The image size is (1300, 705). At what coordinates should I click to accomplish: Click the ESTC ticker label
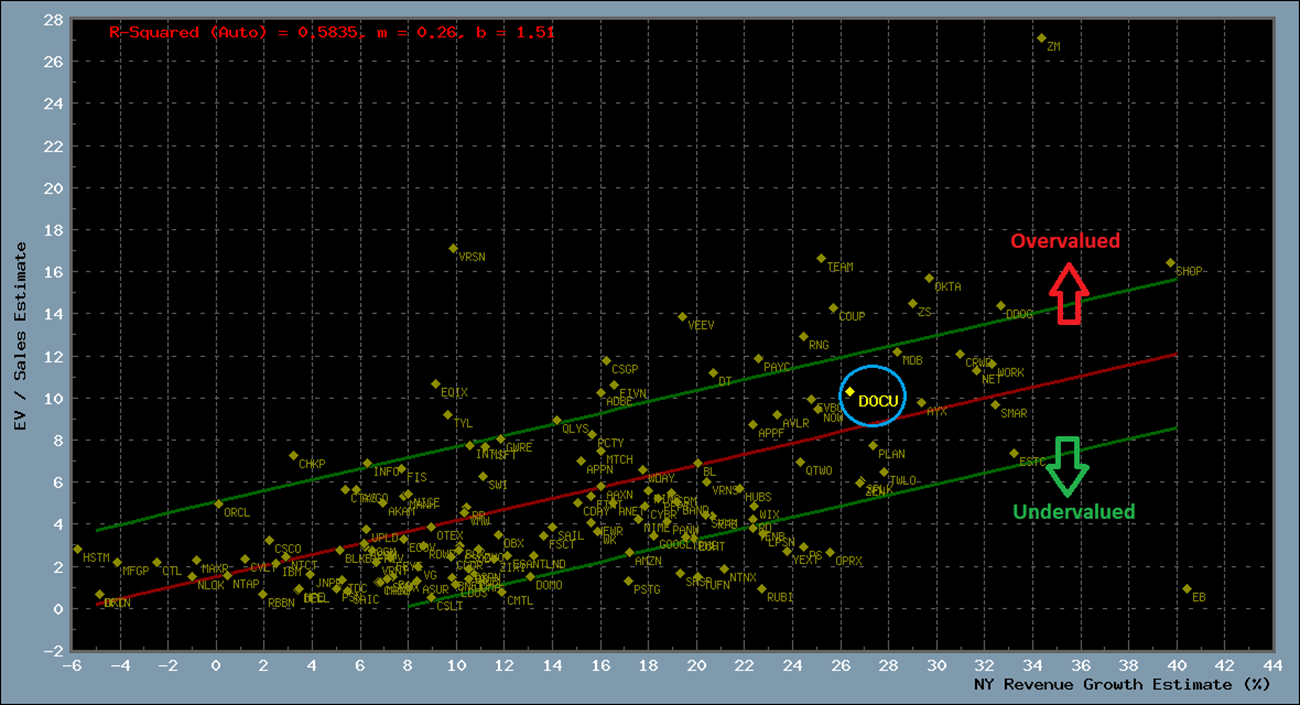(1033, 462)
